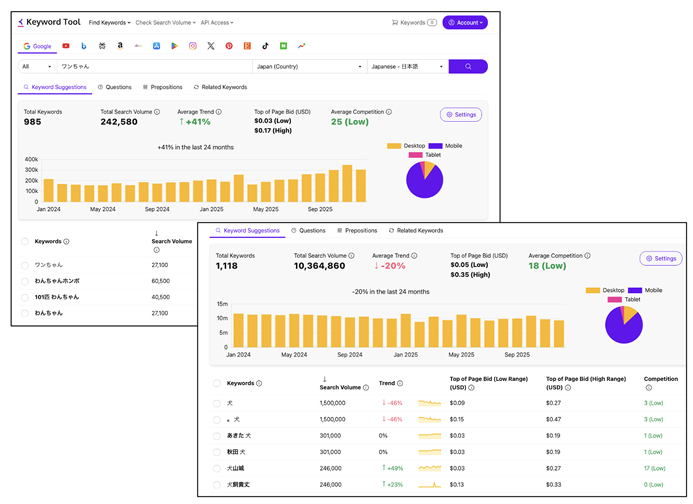Open the Pinterest keyword search icon
The width and height of the screenshot is (693, 504).
[x=229, y=46]
